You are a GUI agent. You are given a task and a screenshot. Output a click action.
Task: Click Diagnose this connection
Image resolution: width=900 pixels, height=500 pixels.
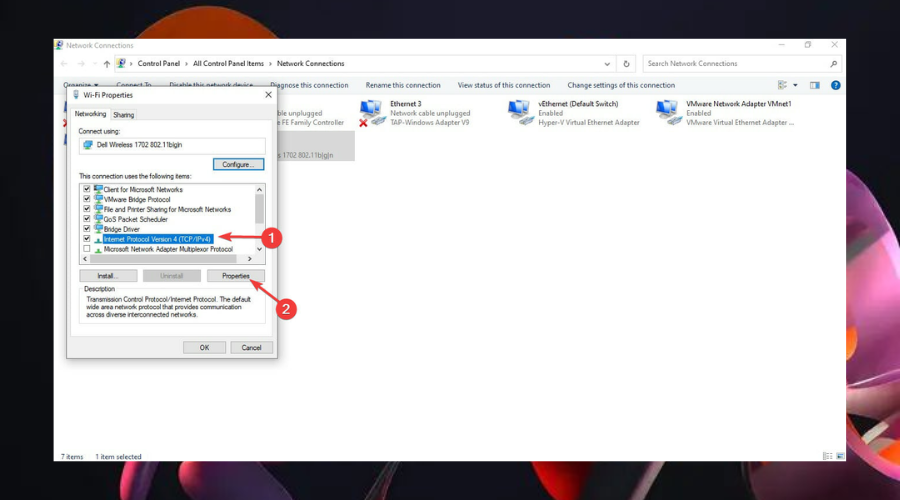[309, 85]
